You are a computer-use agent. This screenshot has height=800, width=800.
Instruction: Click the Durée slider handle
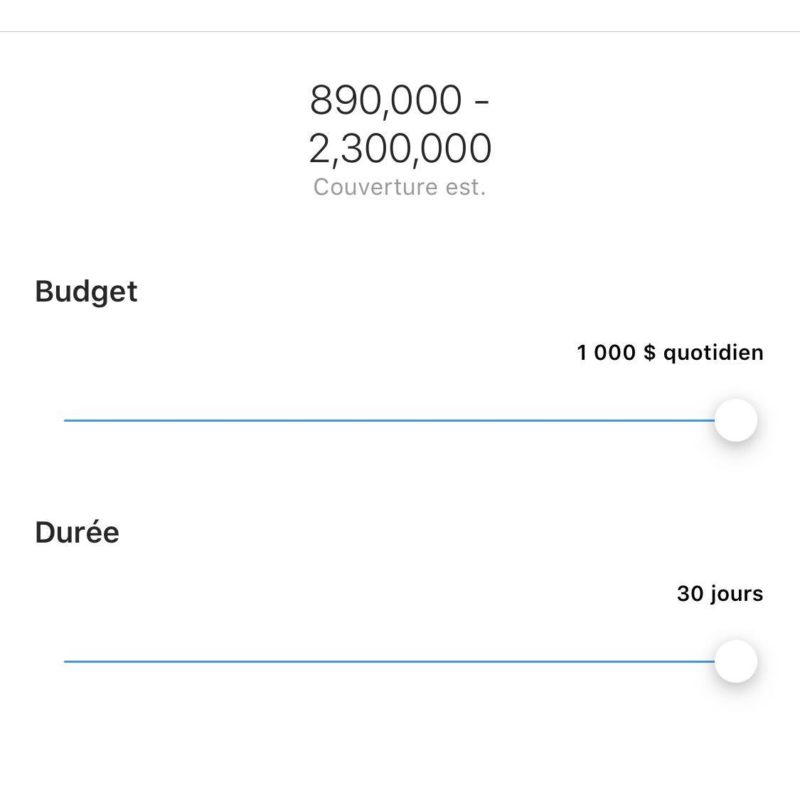(736, 661)
